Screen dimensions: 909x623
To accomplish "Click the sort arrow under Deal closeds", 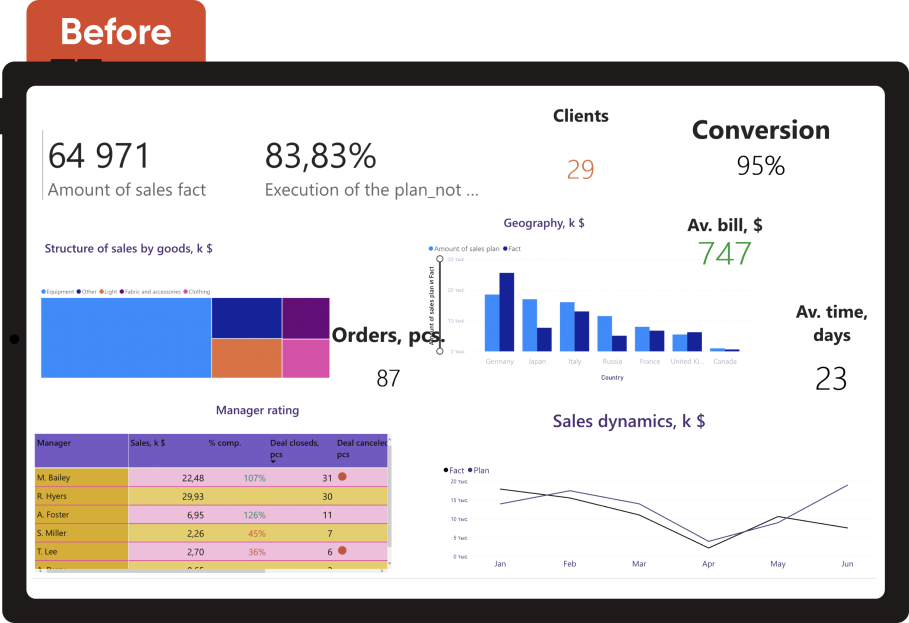I will [x=273, y=461].
